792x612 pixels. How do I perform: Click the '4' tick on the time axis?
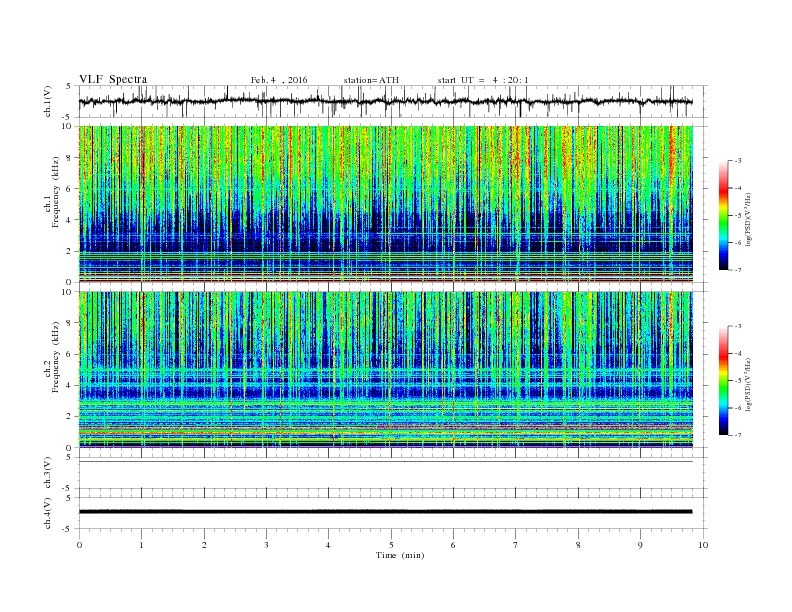[328, 545]
